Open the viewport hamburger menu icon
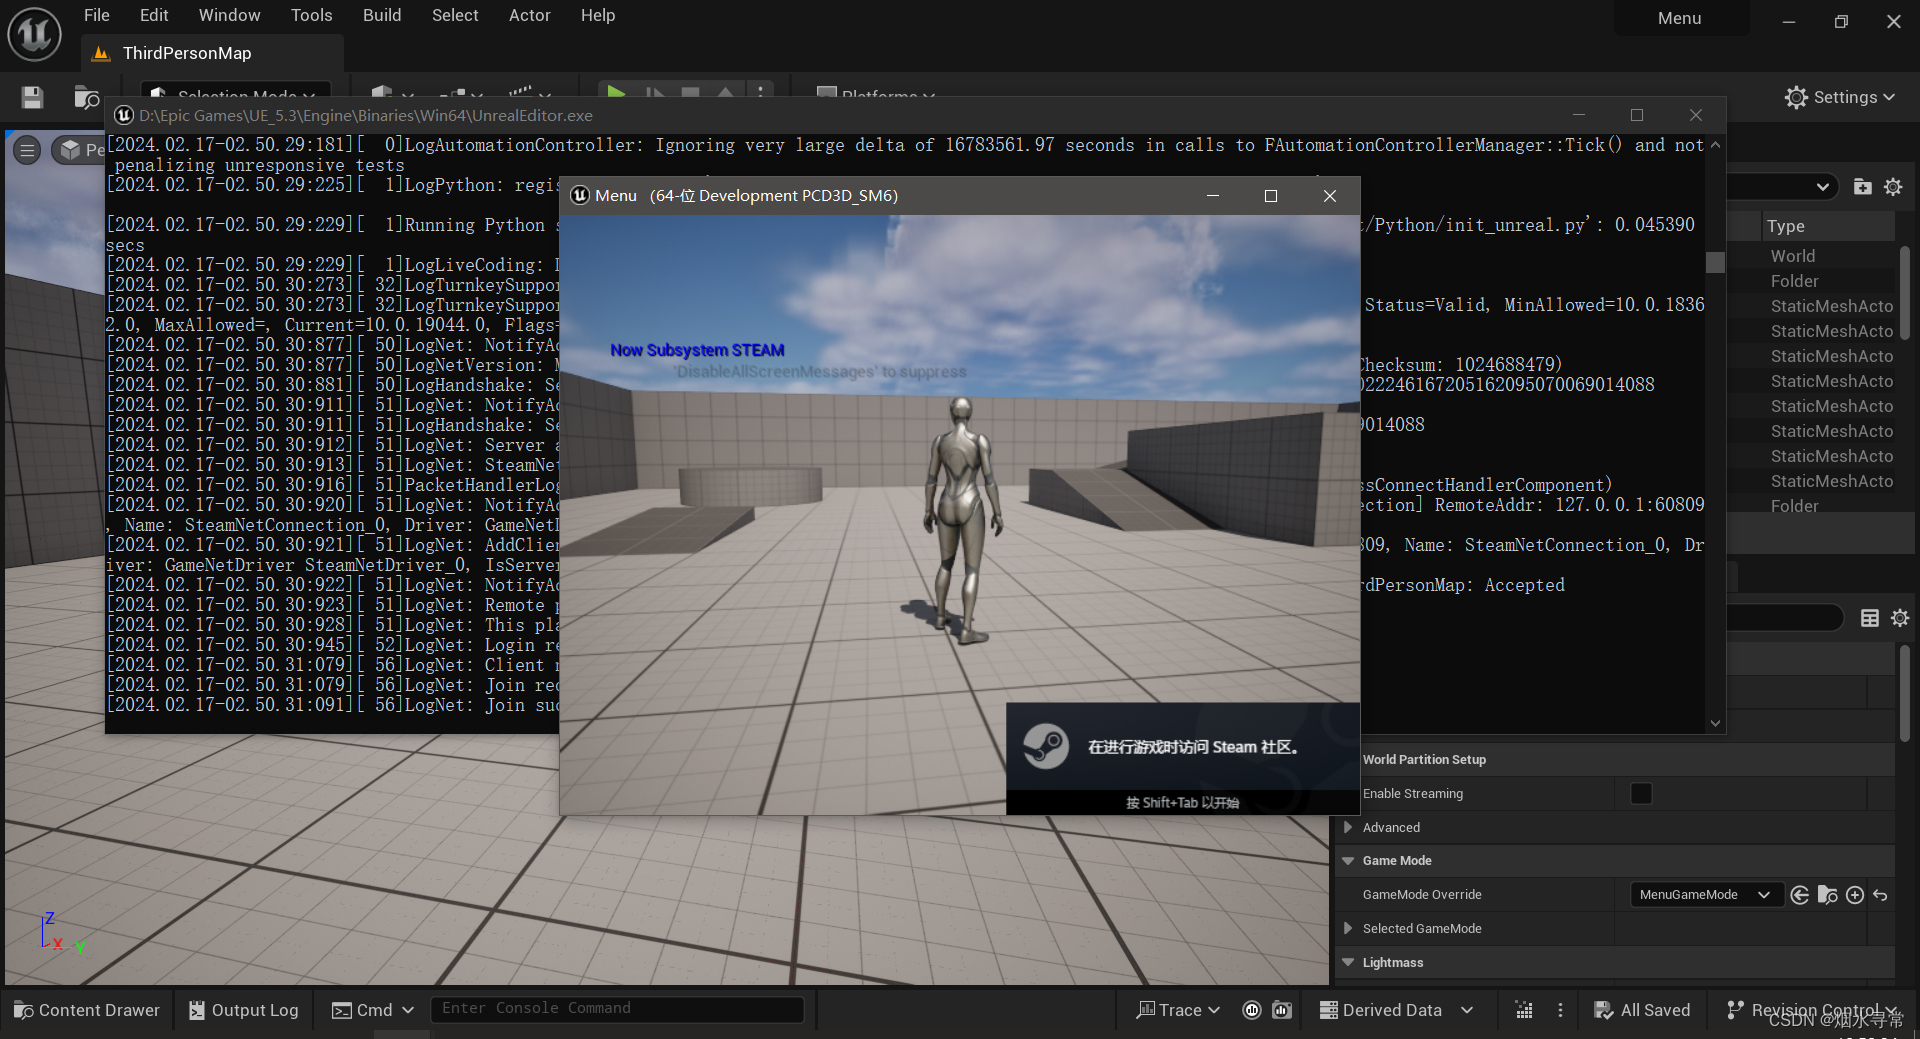 tap(27, 151)
